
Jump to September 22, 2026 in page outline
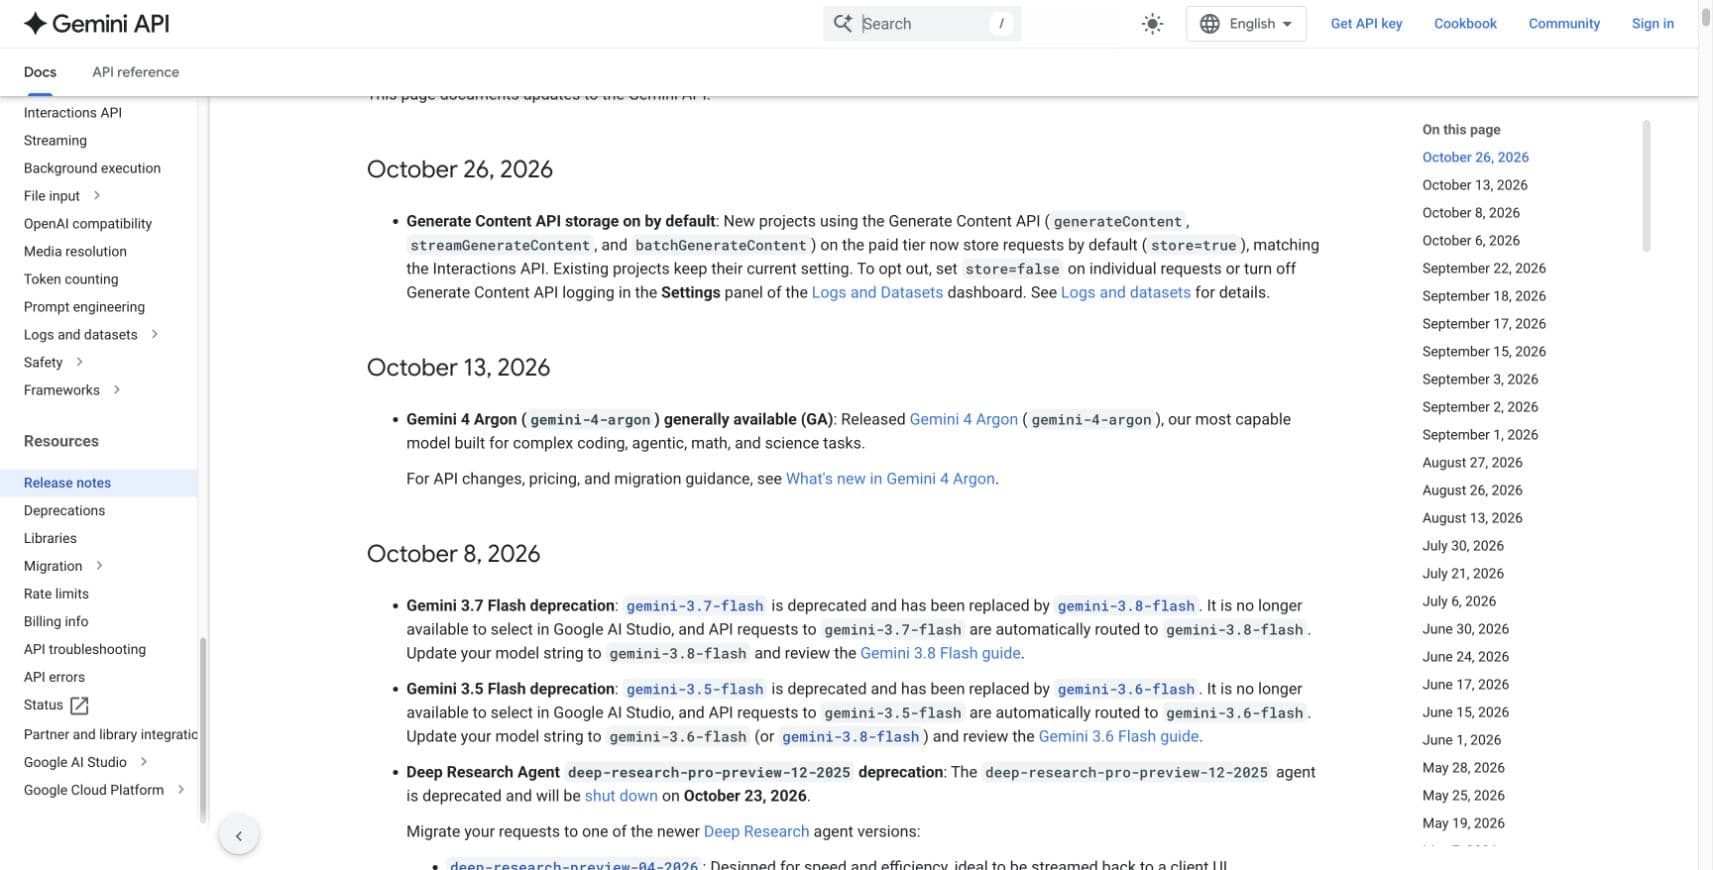pos(1484,268)
